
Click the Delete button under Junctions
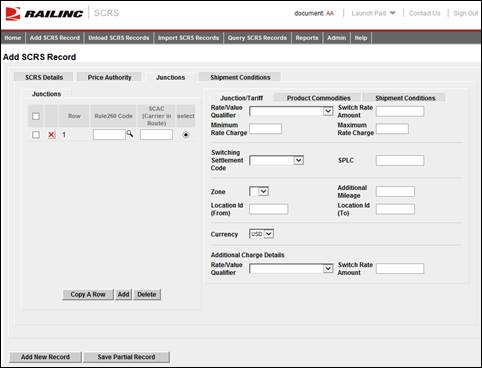coord(147,294)
